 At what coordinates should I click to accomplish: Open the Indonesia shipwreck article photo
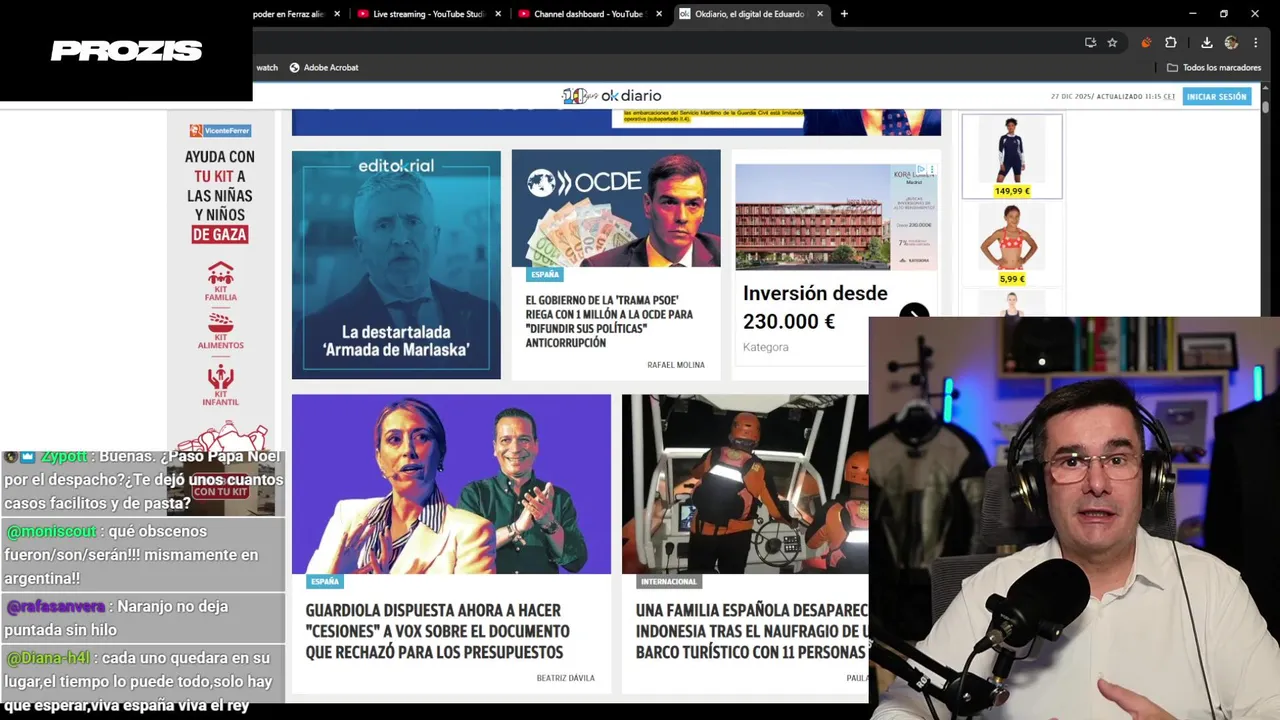click(745, 484)
